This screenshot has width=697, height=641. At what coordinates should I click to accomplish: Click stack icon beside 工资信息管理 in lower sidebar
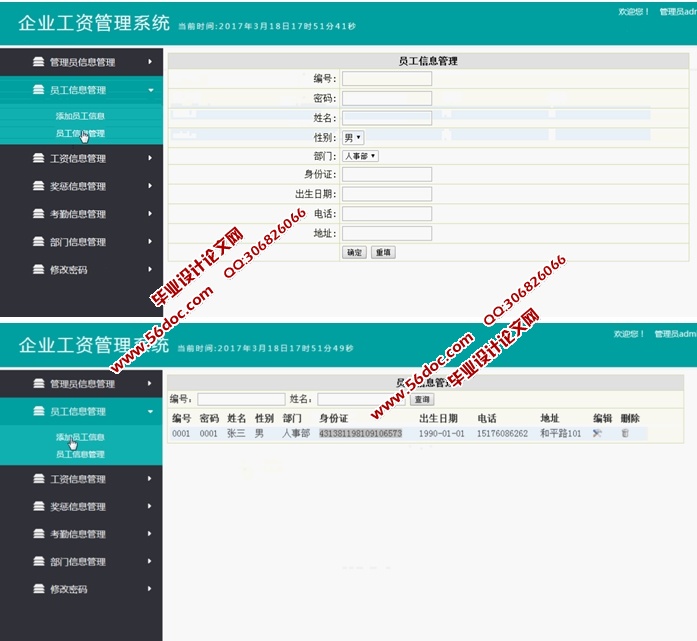click(39, 479)
